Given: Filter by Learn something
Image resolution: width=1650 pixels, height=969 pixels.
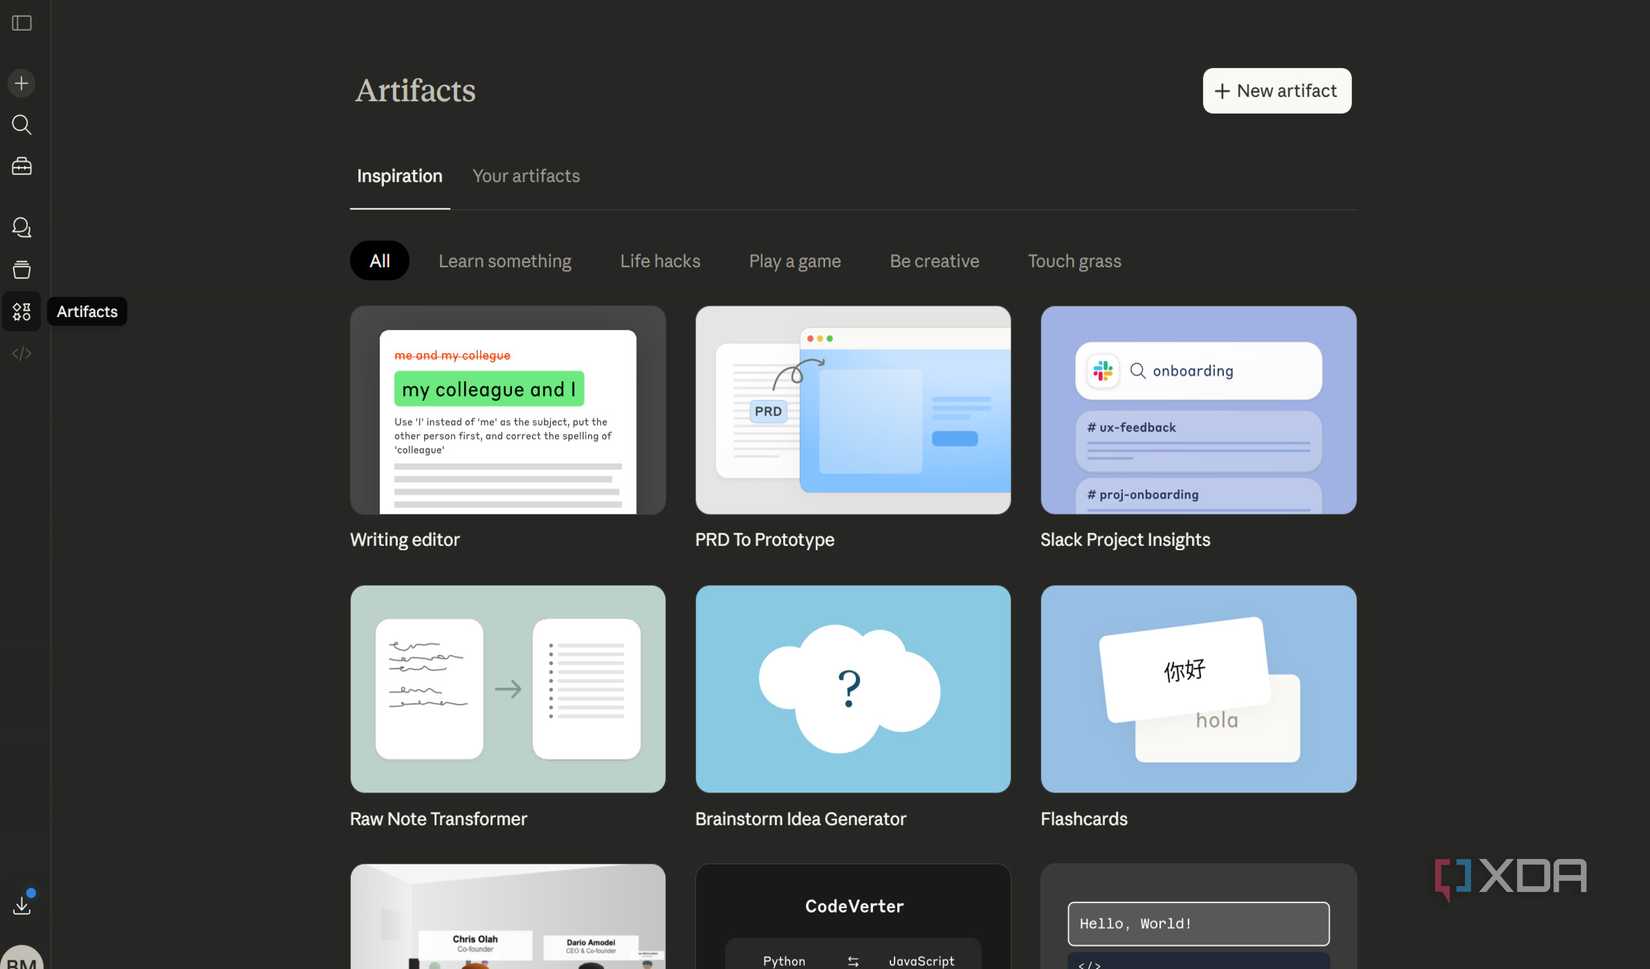Looking at the screenshot, I should (505, 261).
